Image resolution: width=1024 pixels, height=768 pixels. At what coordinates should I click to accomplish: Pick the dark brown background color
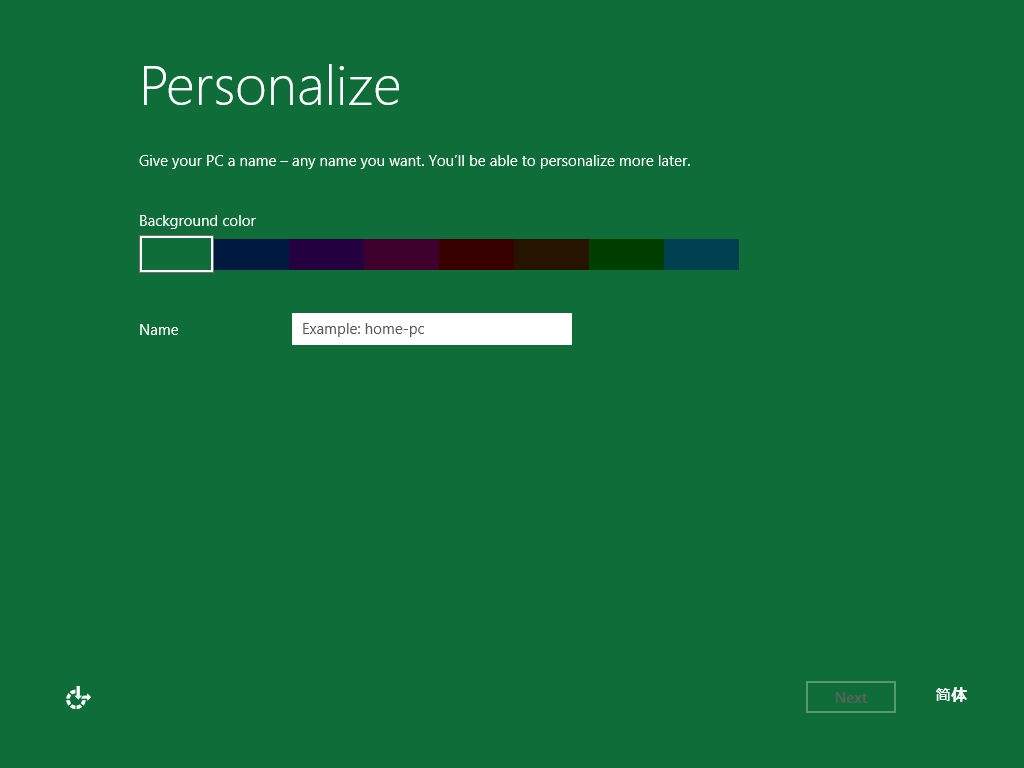pos(552,254)
